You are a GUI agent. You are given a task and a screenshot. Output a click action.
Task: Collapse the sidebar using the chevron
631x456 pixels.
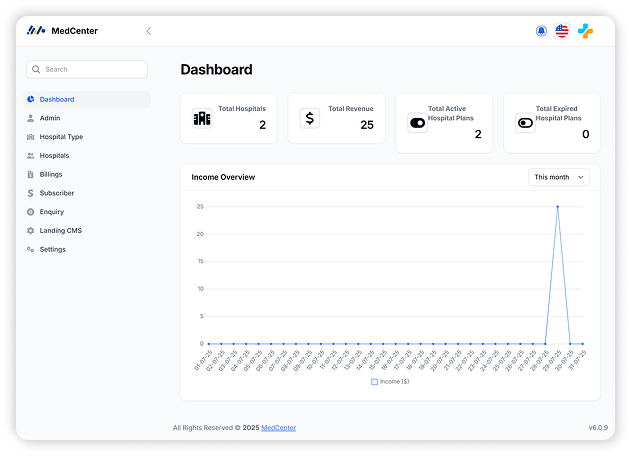[x=149, y=31]
